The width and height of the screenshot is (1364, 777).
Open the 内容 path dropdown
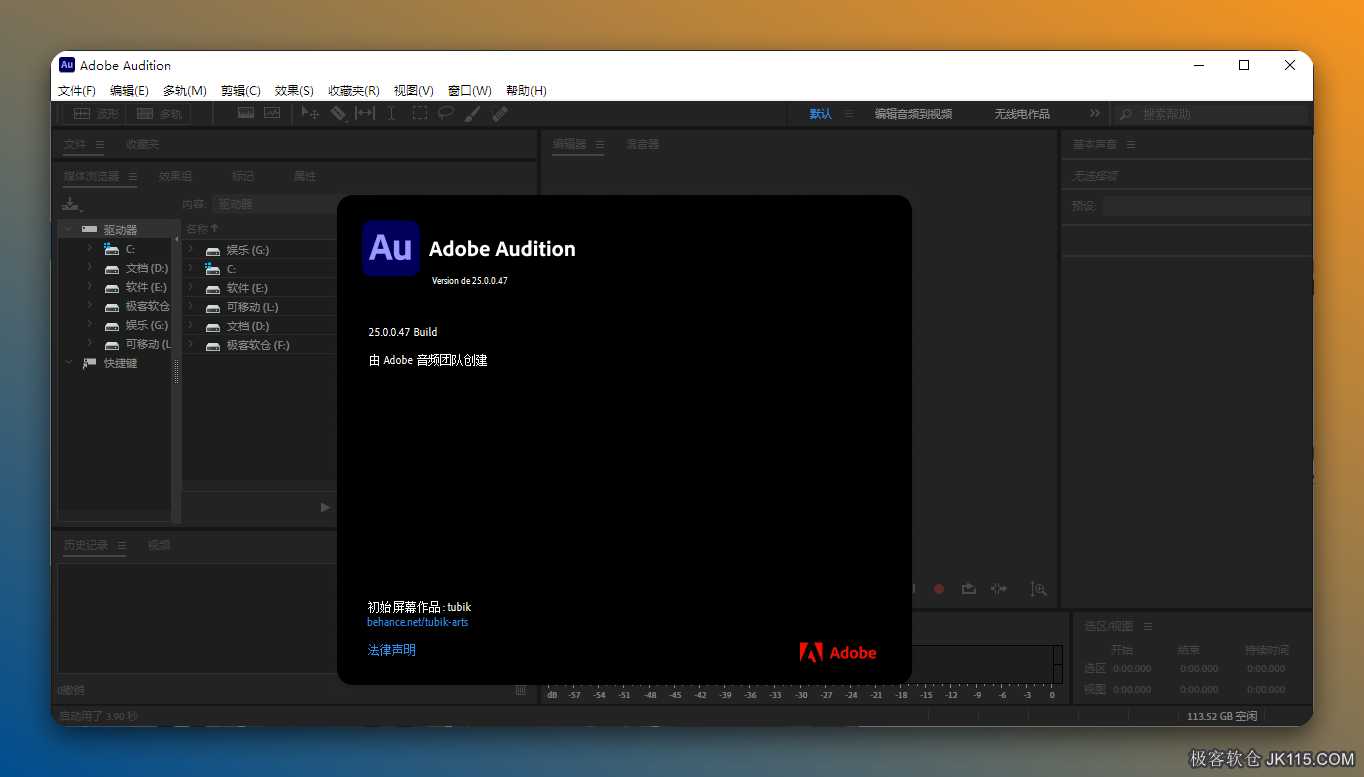tap(275, 204)
